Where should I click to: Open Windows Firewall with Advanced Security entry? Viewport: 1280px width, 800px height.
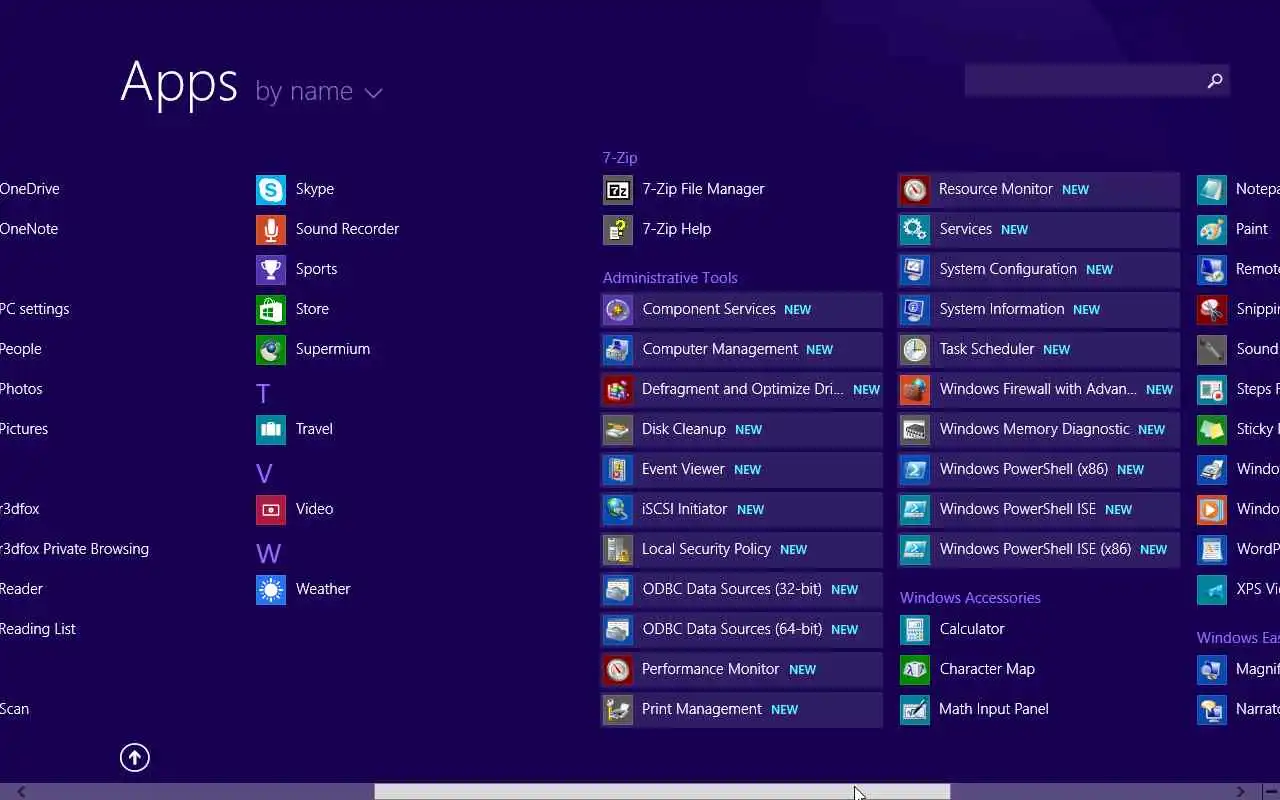coord(1039,389)
